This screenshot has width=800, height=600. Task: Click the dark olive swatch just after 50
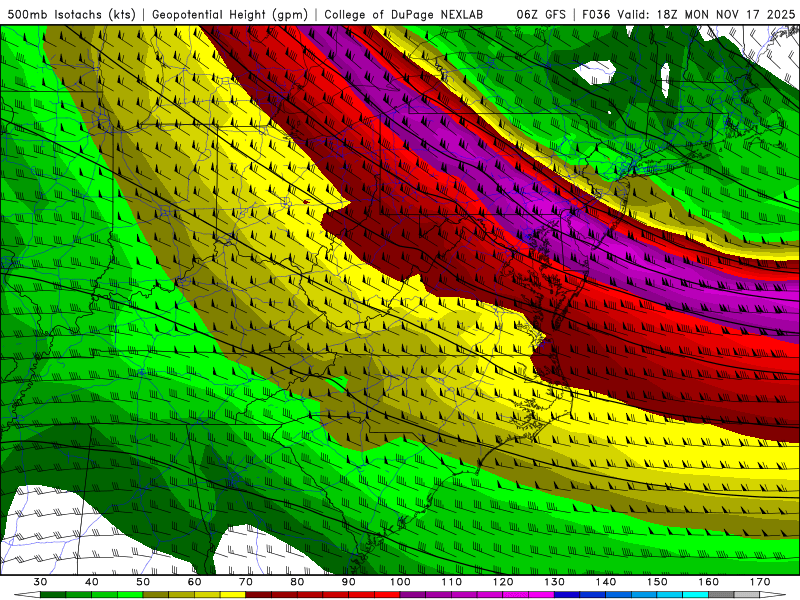click(x=156, y=595)
